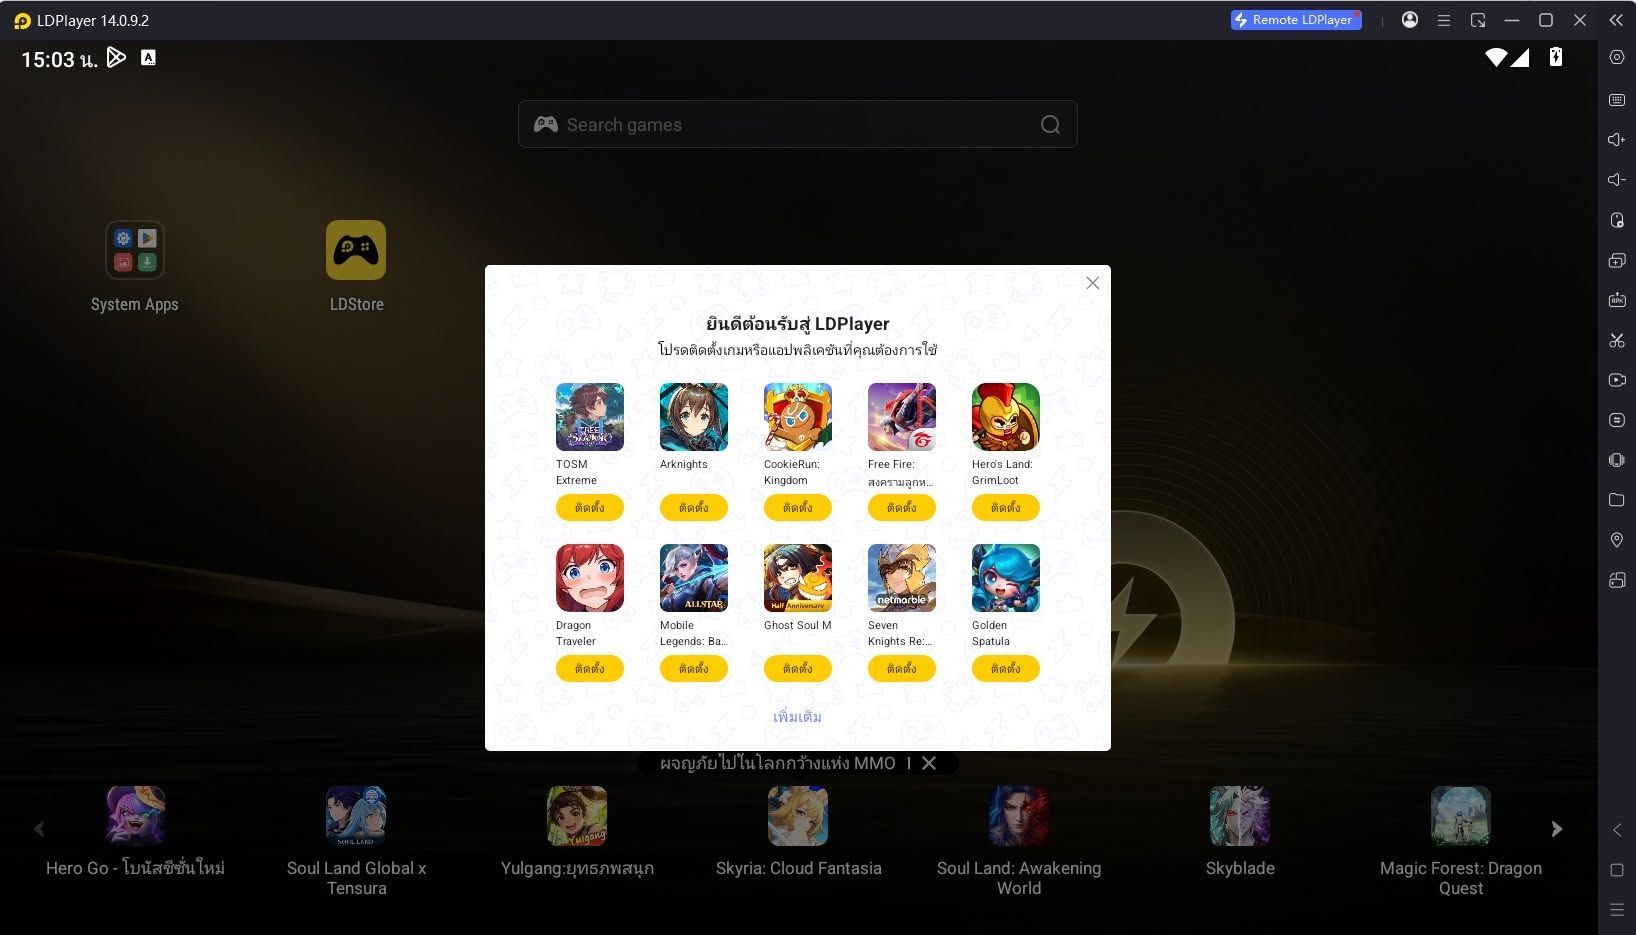Click the Play Store icon in the status bar

pyautogui.click(x=116, y=58)
